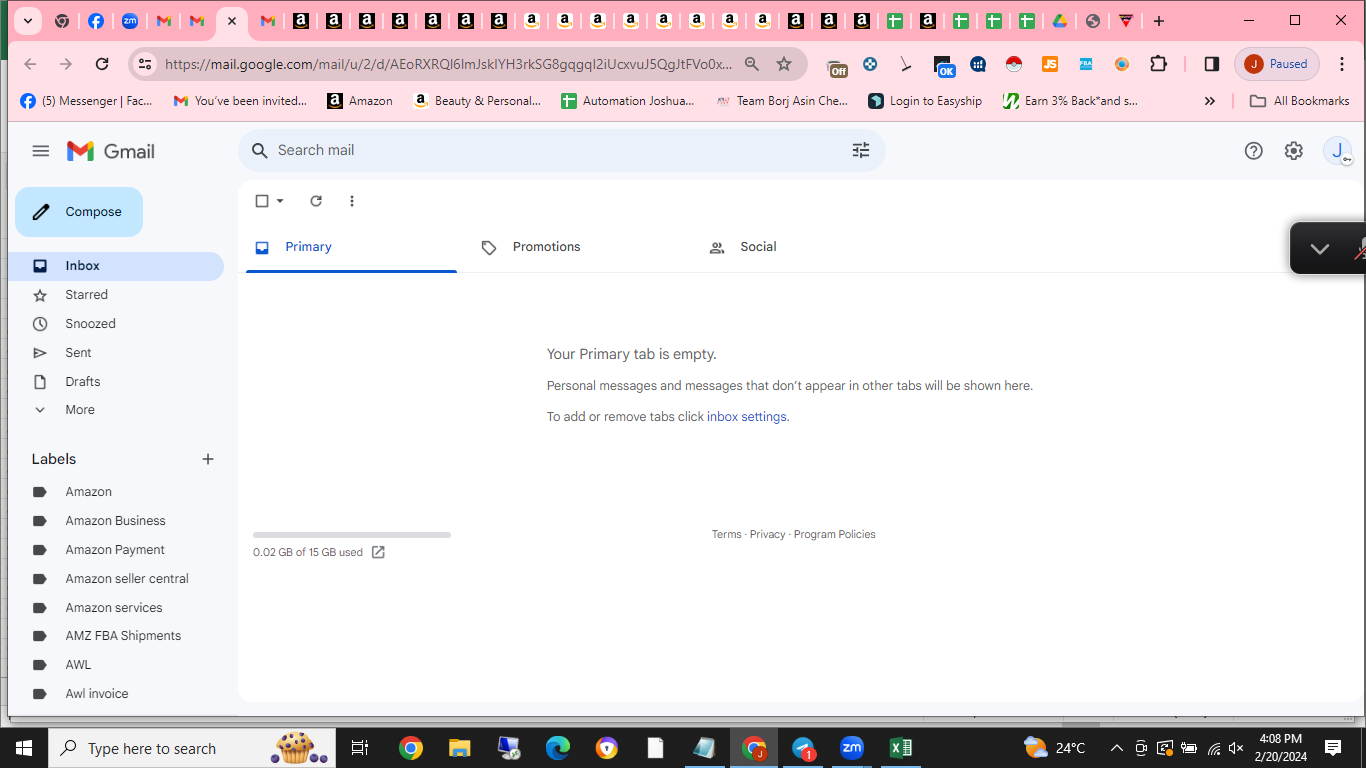Show search options filter icon
The height and width of the screenshot is (768, 1366).
(x=861, y=150)
